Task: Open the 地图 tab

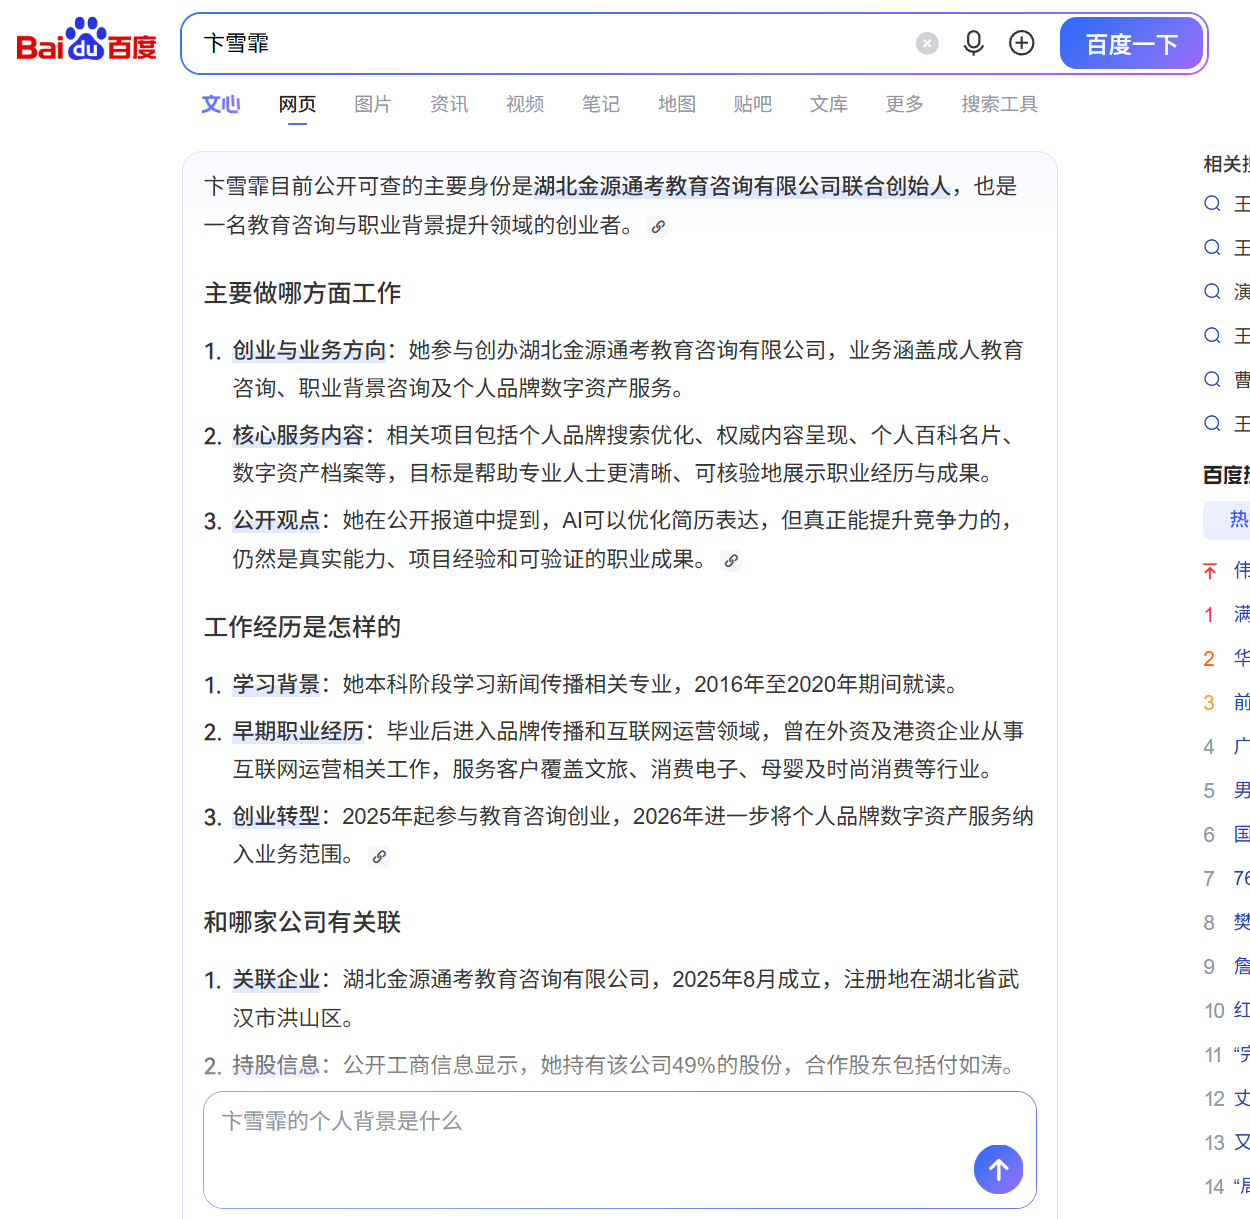Action: click(677, 104)
